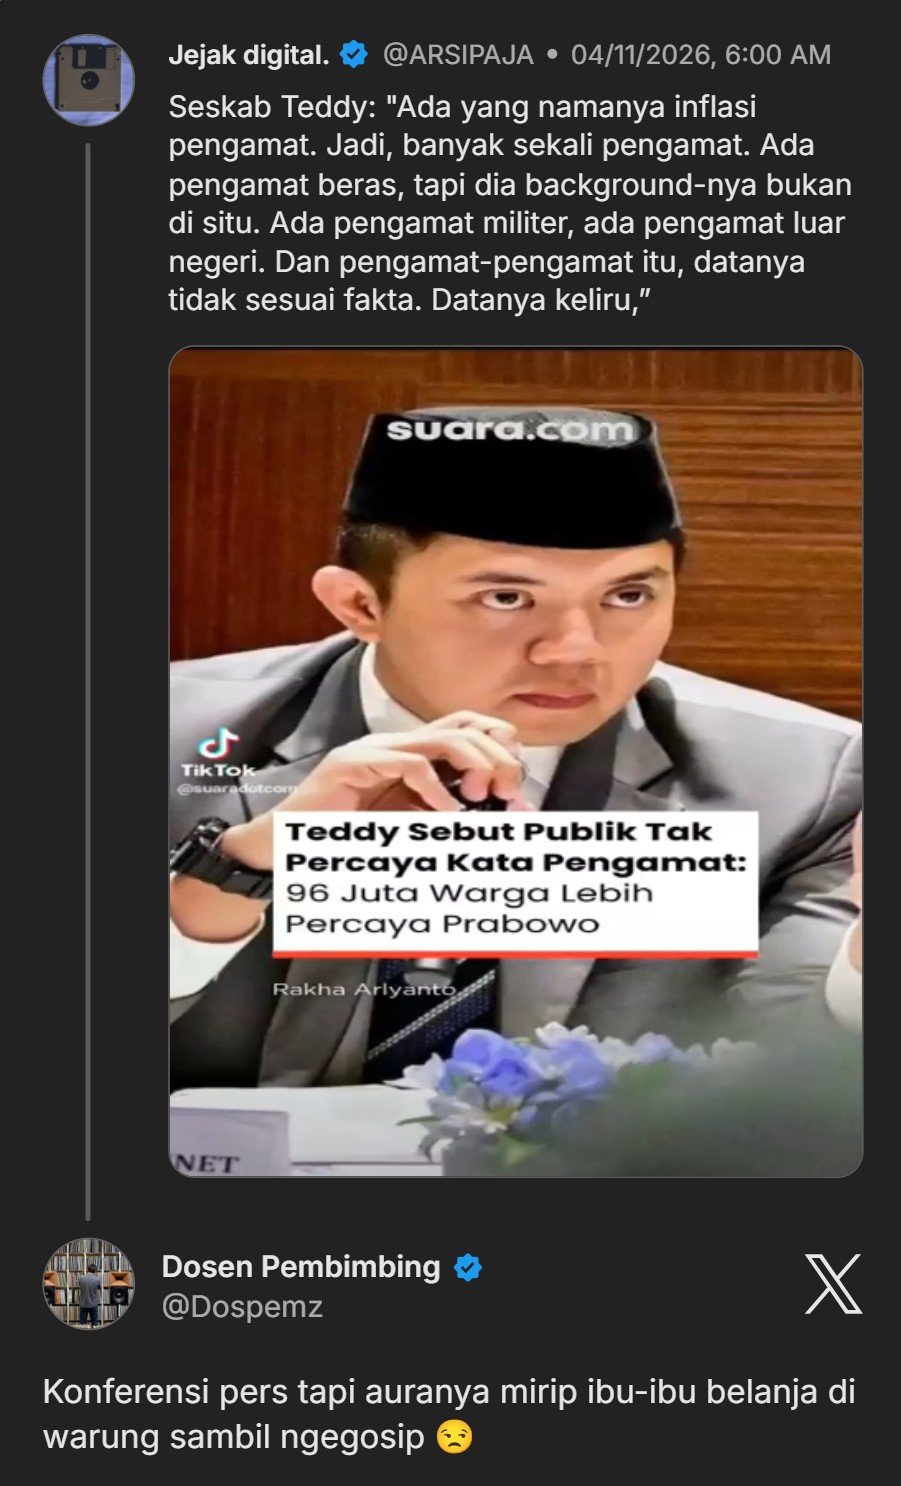Image resolution: width=901 pixels, height=1486 pixels.
Task: Click the 04/11/2026, 6:00 AM timestamp
Action: [701, 55]
